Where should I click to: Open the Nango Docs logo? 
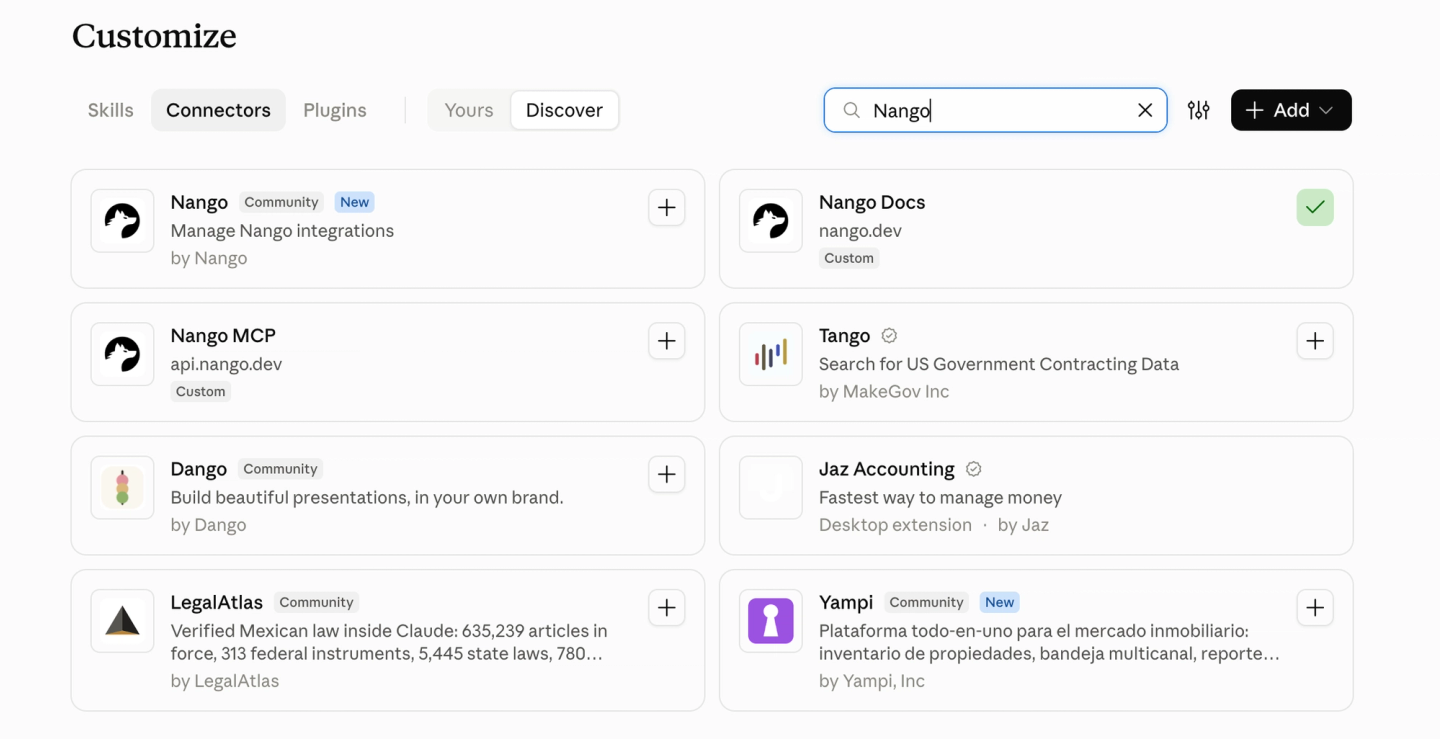click(771, 221)
